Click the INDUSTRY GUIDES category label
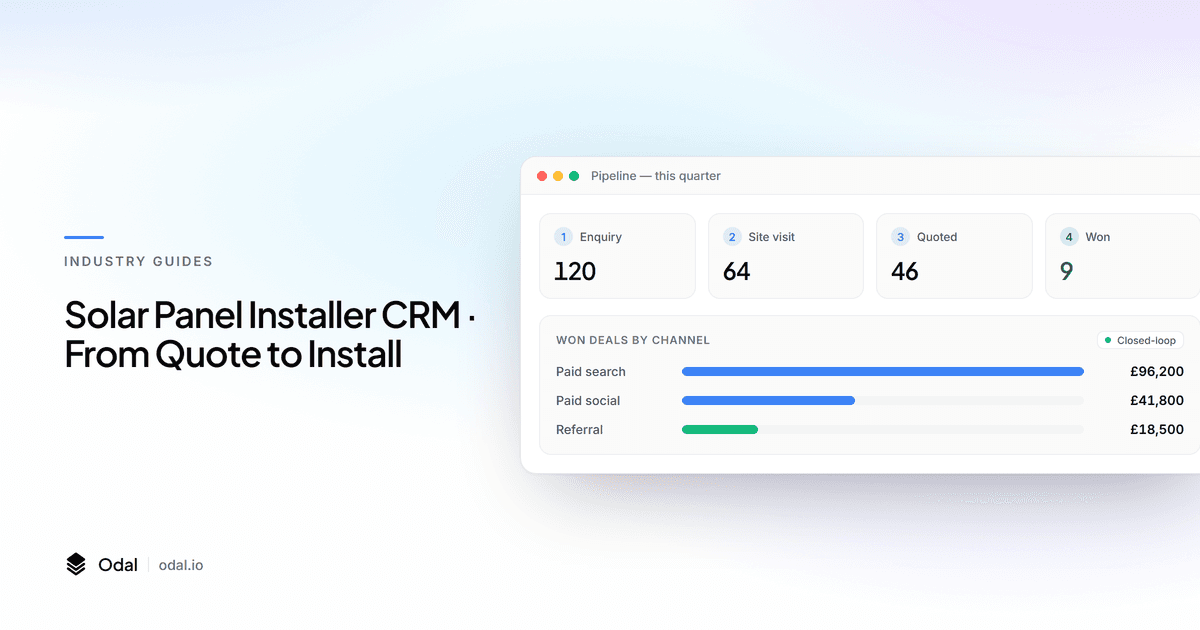 [138, 262]
